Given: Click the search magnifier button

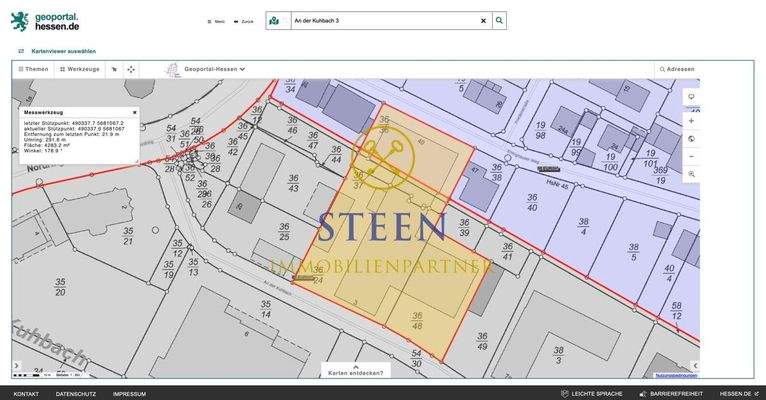Looking at the screenshot, I should [x=499, y=20].
